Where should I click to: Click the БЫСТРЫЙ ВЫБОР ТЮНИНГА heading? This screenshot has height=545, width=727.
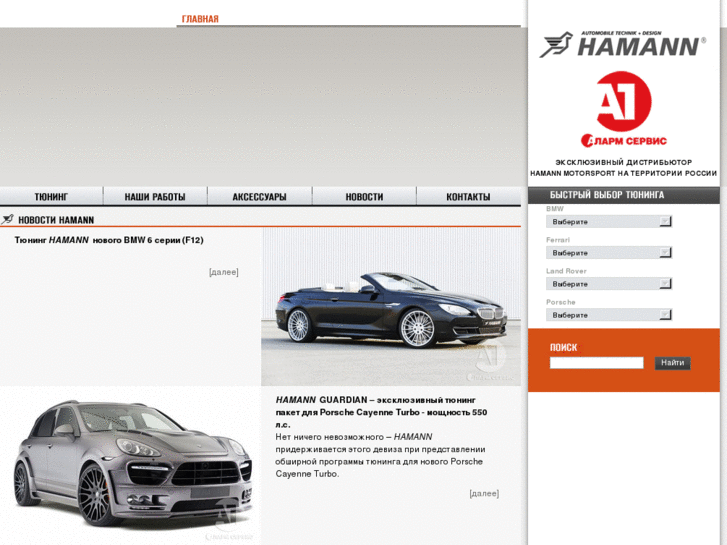pos(607,195)
